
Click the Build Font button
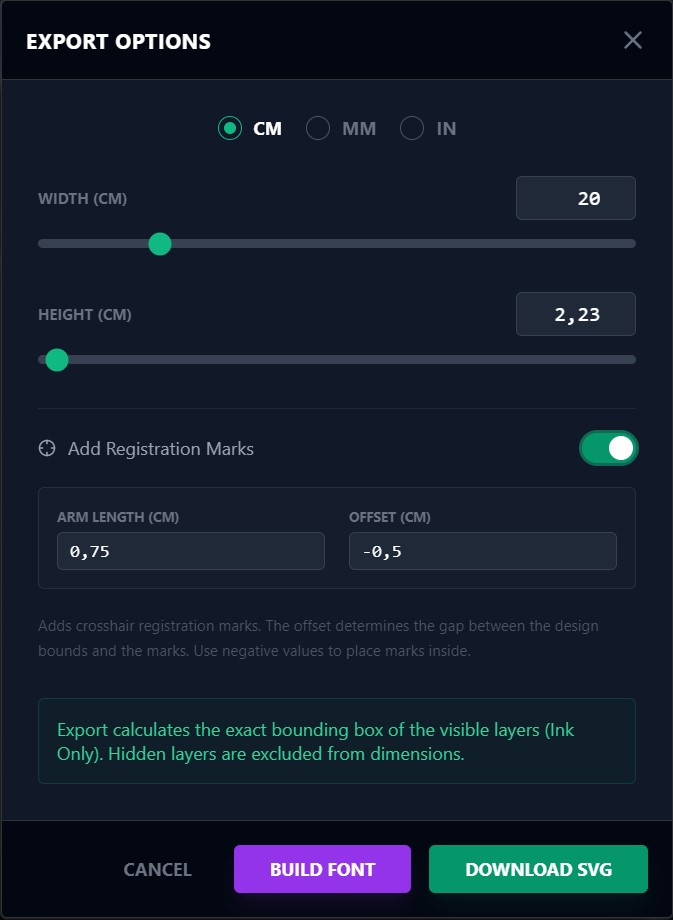click(x=322, y=869)
